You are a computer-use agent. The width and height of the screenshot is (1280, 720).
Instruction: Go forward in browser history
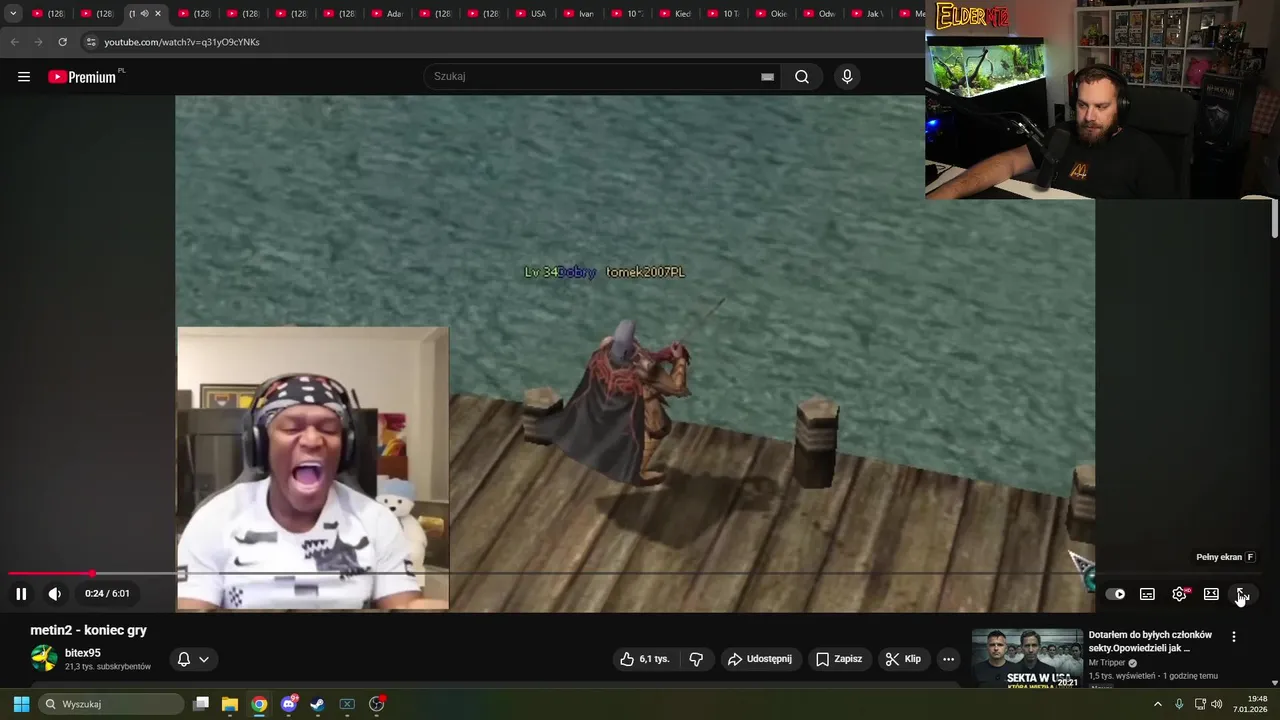(38, 42)
